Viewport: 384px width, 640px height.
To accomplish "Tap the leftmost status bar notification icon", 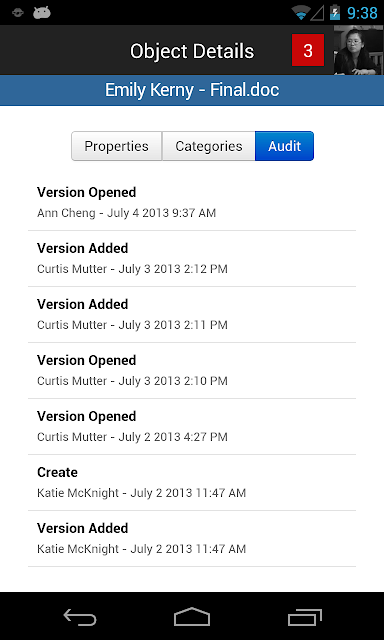I will click(x=18, y=13).
